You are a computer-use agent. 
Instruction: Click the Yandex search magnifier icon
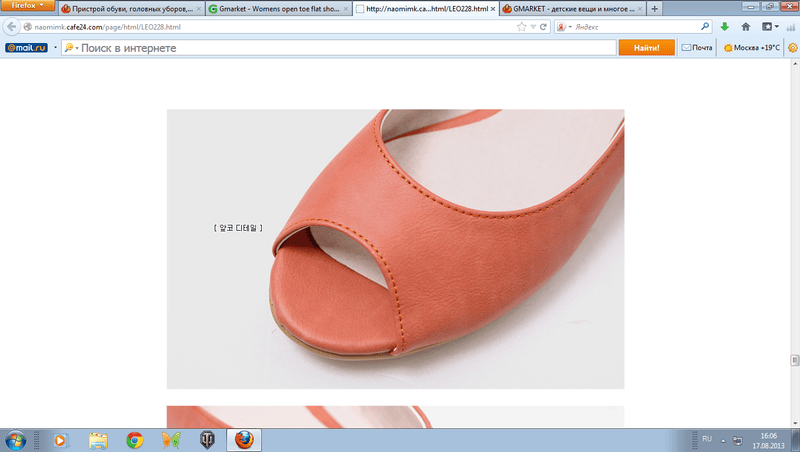705,27
